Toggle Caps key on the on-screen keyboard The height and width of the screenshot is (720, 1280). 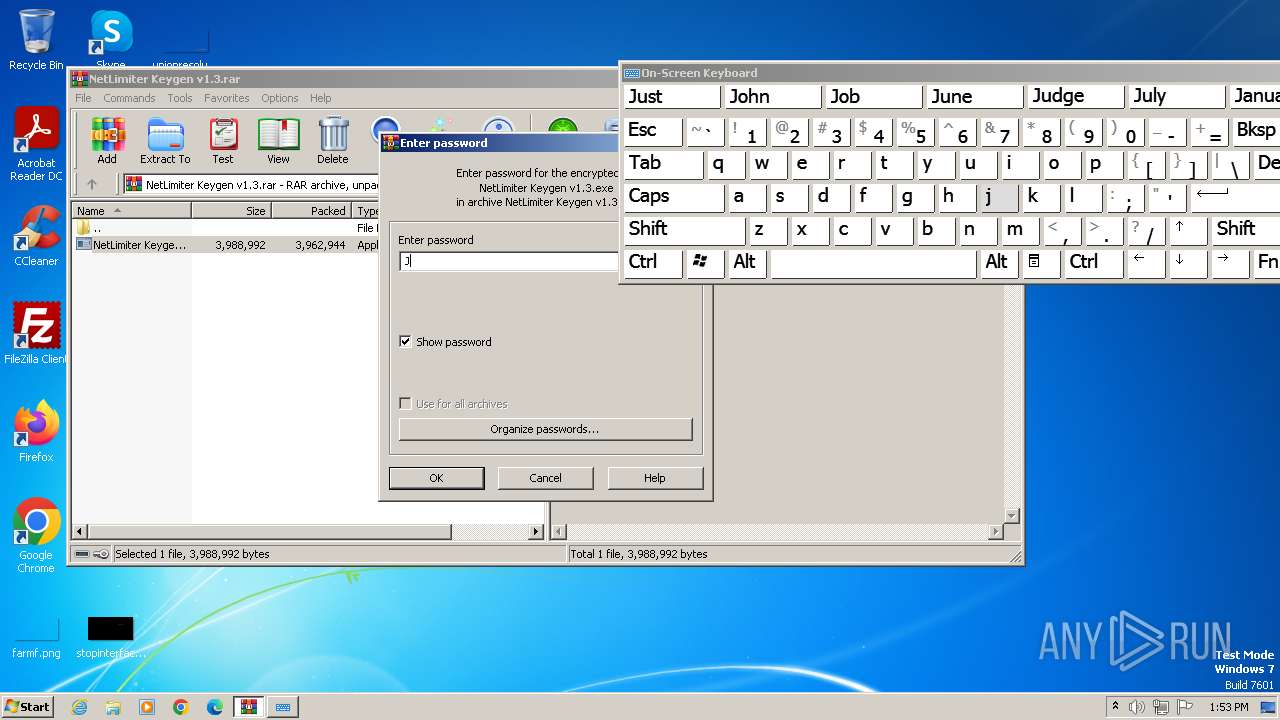[x=674, y=197]
